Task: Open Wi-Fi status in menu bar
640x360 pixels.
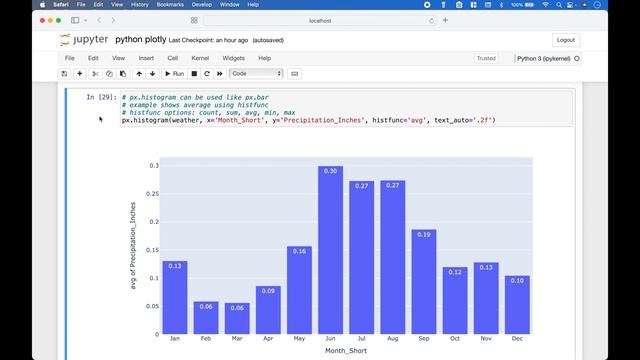Action: tap(546, 4)
